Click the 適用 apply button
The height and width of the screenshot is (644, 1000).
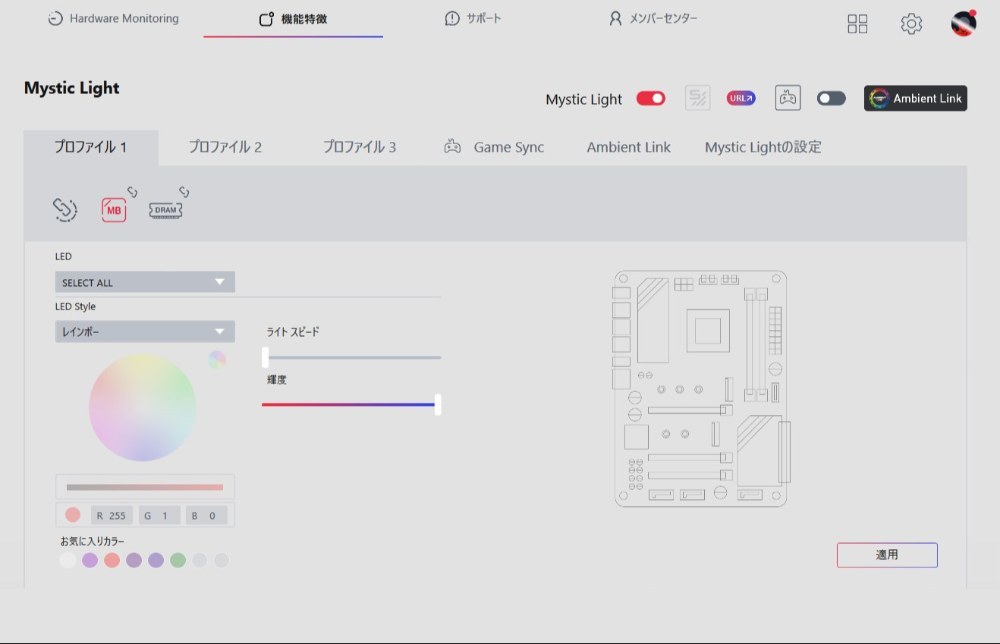[887, 555]
